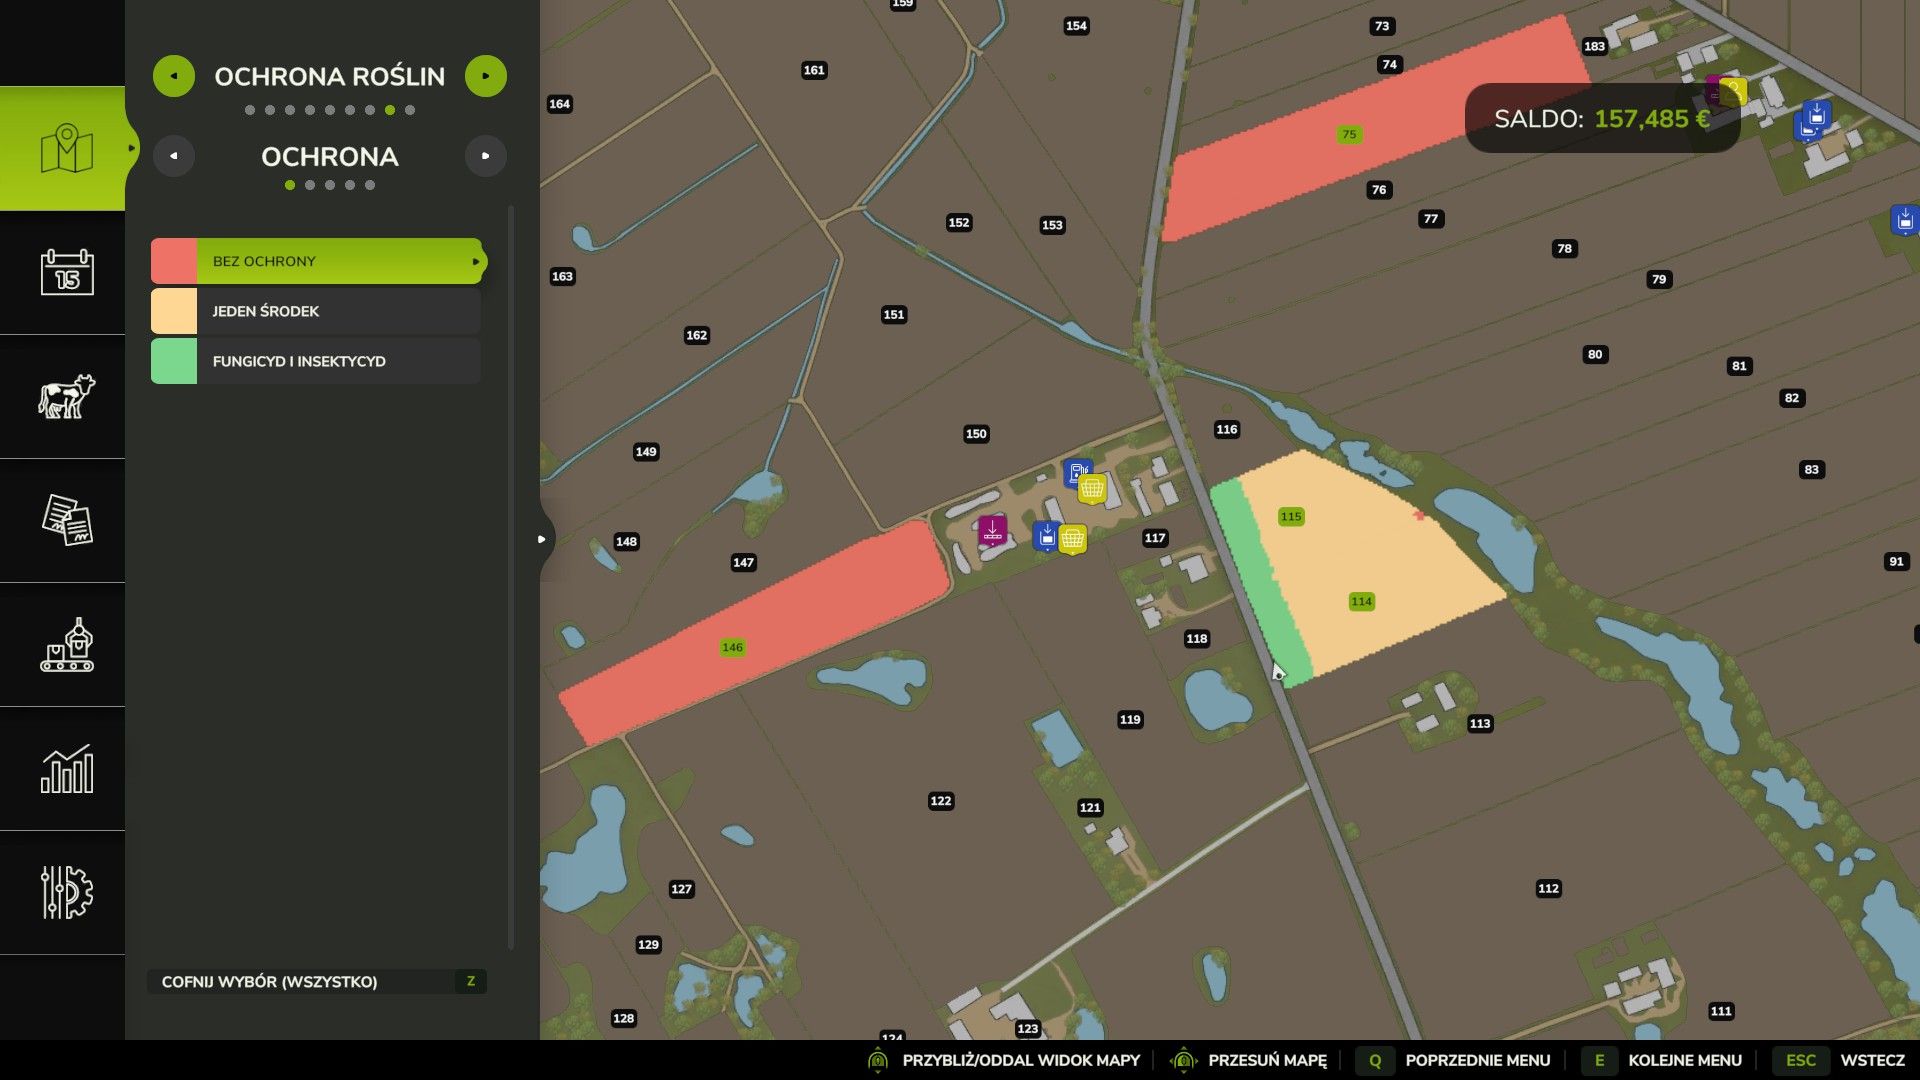Click ESC WSTECZ button
Viewport: 1920px width, 1080px height.
pyautogui.click(x=1840, y=1060)
